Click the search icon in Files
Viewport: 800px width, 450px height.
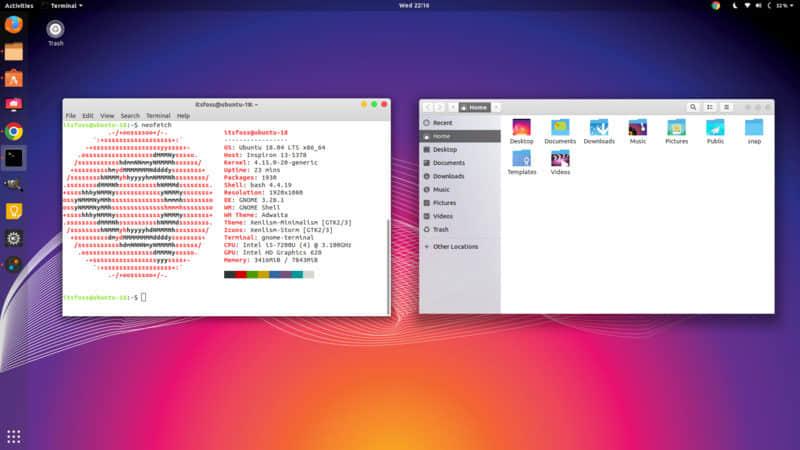tap(694, 107)
